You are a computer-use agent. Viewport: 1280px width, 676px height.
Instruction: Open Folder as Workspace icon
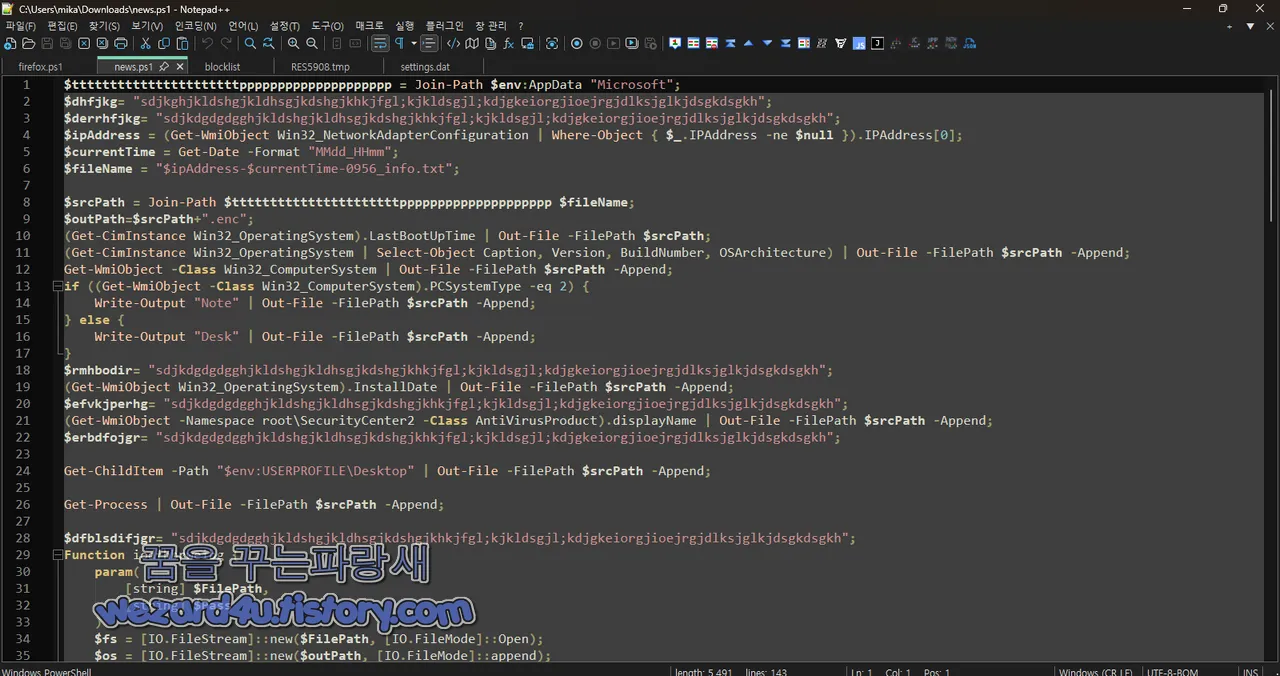click(x=528, y=44)
